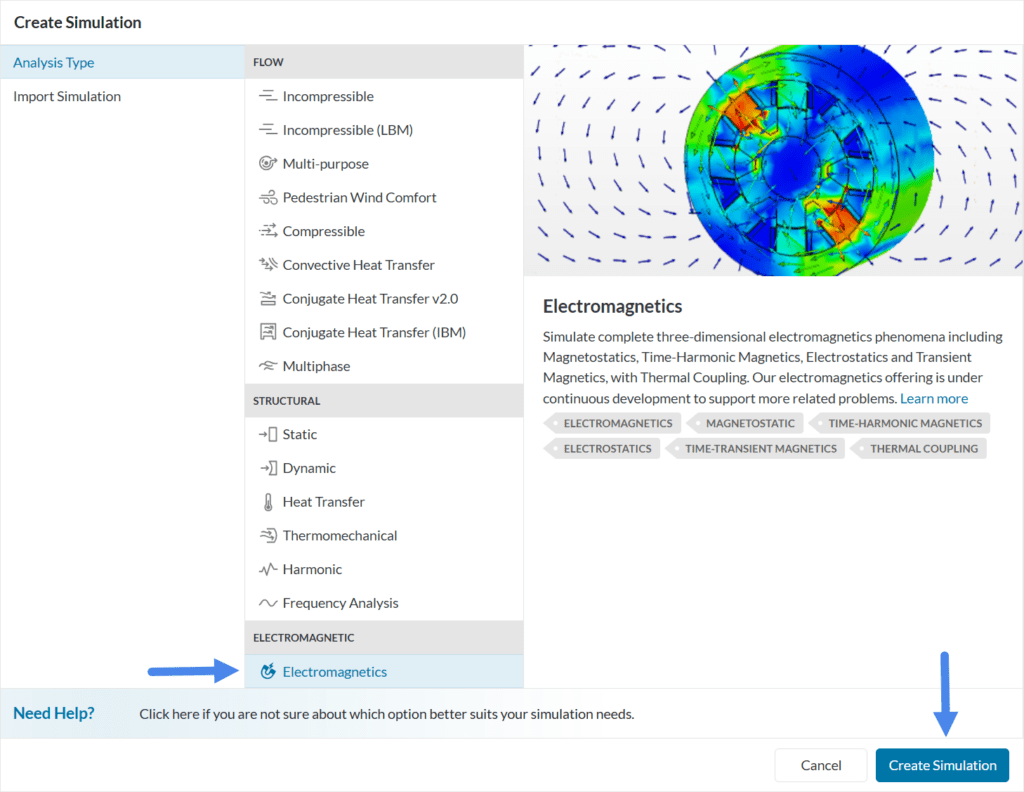1024x792 pixels.
Task: Click the Multi-purpose analysis icon
Action: click(268, 163)
